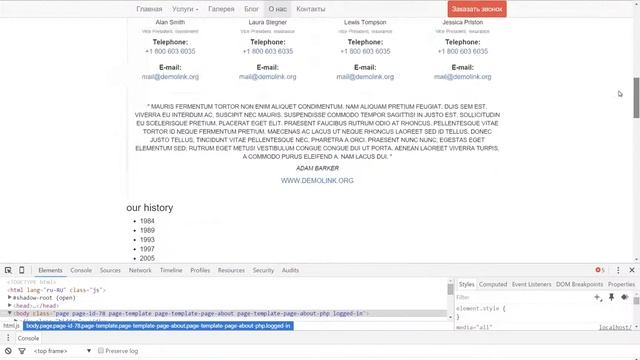This screenshot has width=640, height=360.
Task: Open Блог in site navigation
Action: coord(251,9)
